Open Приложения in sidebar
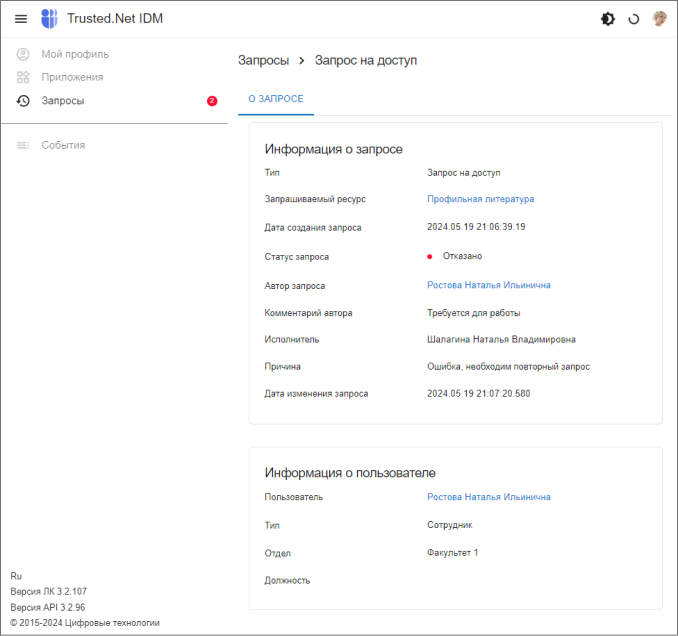678x636 pixels. [x=72, y=77]
